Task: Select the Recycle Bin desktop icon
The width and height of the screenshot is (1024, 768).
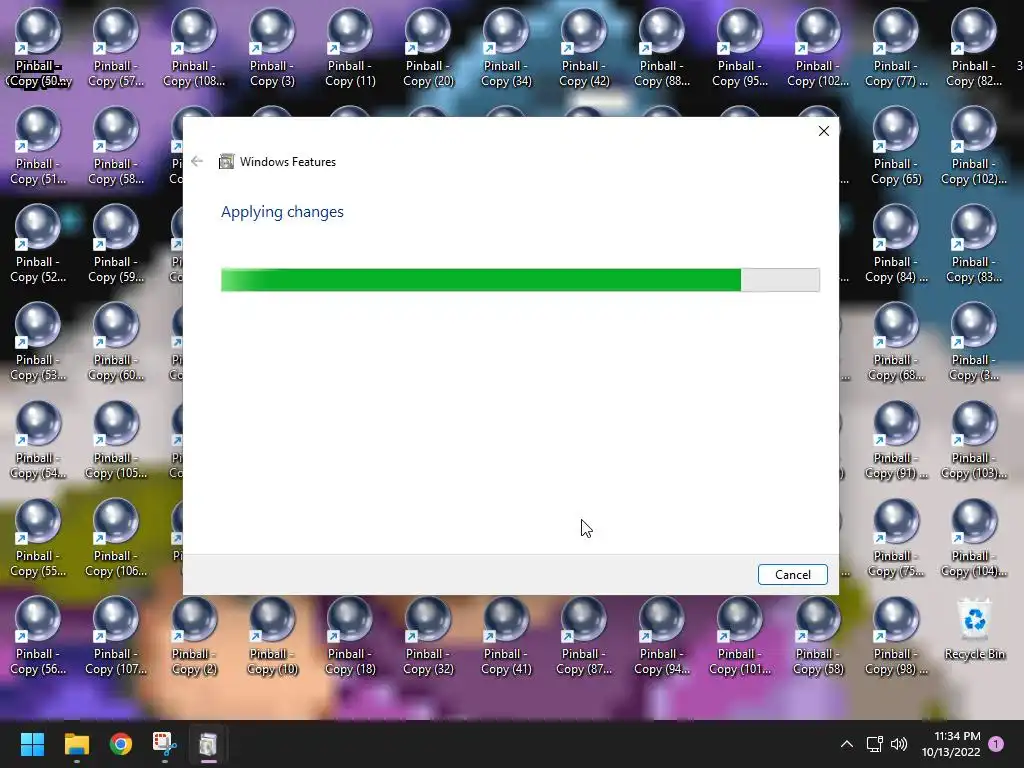Action: (974, 630)
